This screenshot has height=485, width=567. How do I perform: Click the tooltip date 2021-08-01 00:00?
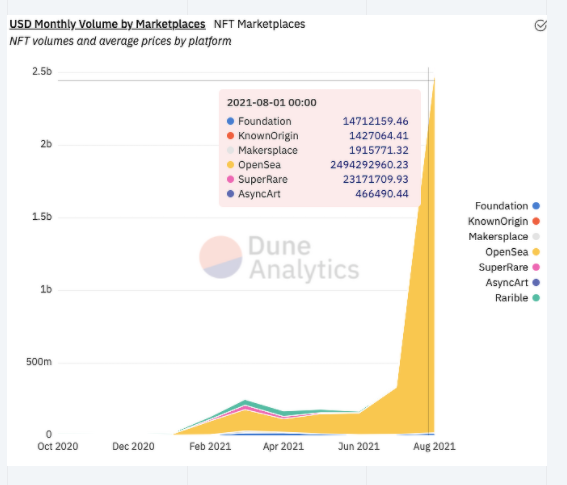tap(272, 103)
